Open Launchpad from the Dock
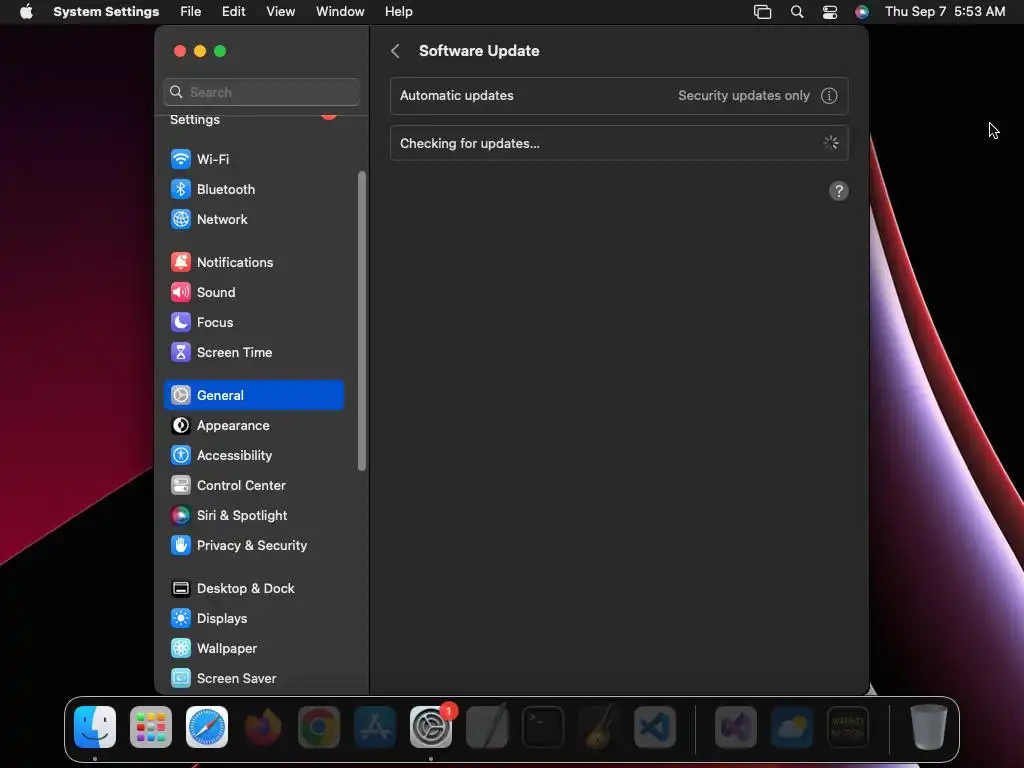Image resolution: width=1024 pixels, height=768 pixels. click(x=151, y=727)
